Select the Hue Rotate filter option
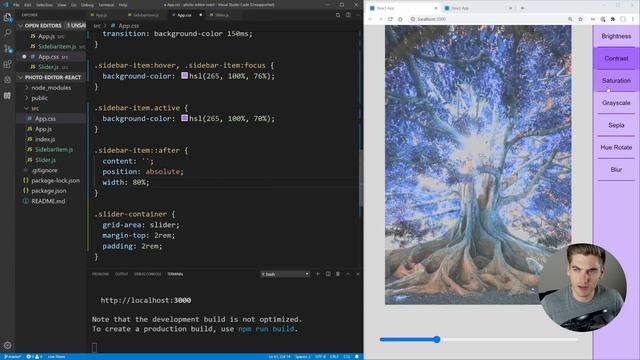This screenshot has width=640, height=360. (616, 147)
